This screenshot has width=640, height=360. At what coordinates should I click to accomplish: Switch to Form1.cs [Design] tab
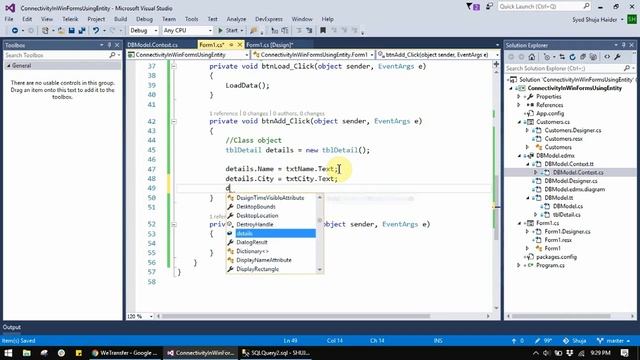(270, 45)
